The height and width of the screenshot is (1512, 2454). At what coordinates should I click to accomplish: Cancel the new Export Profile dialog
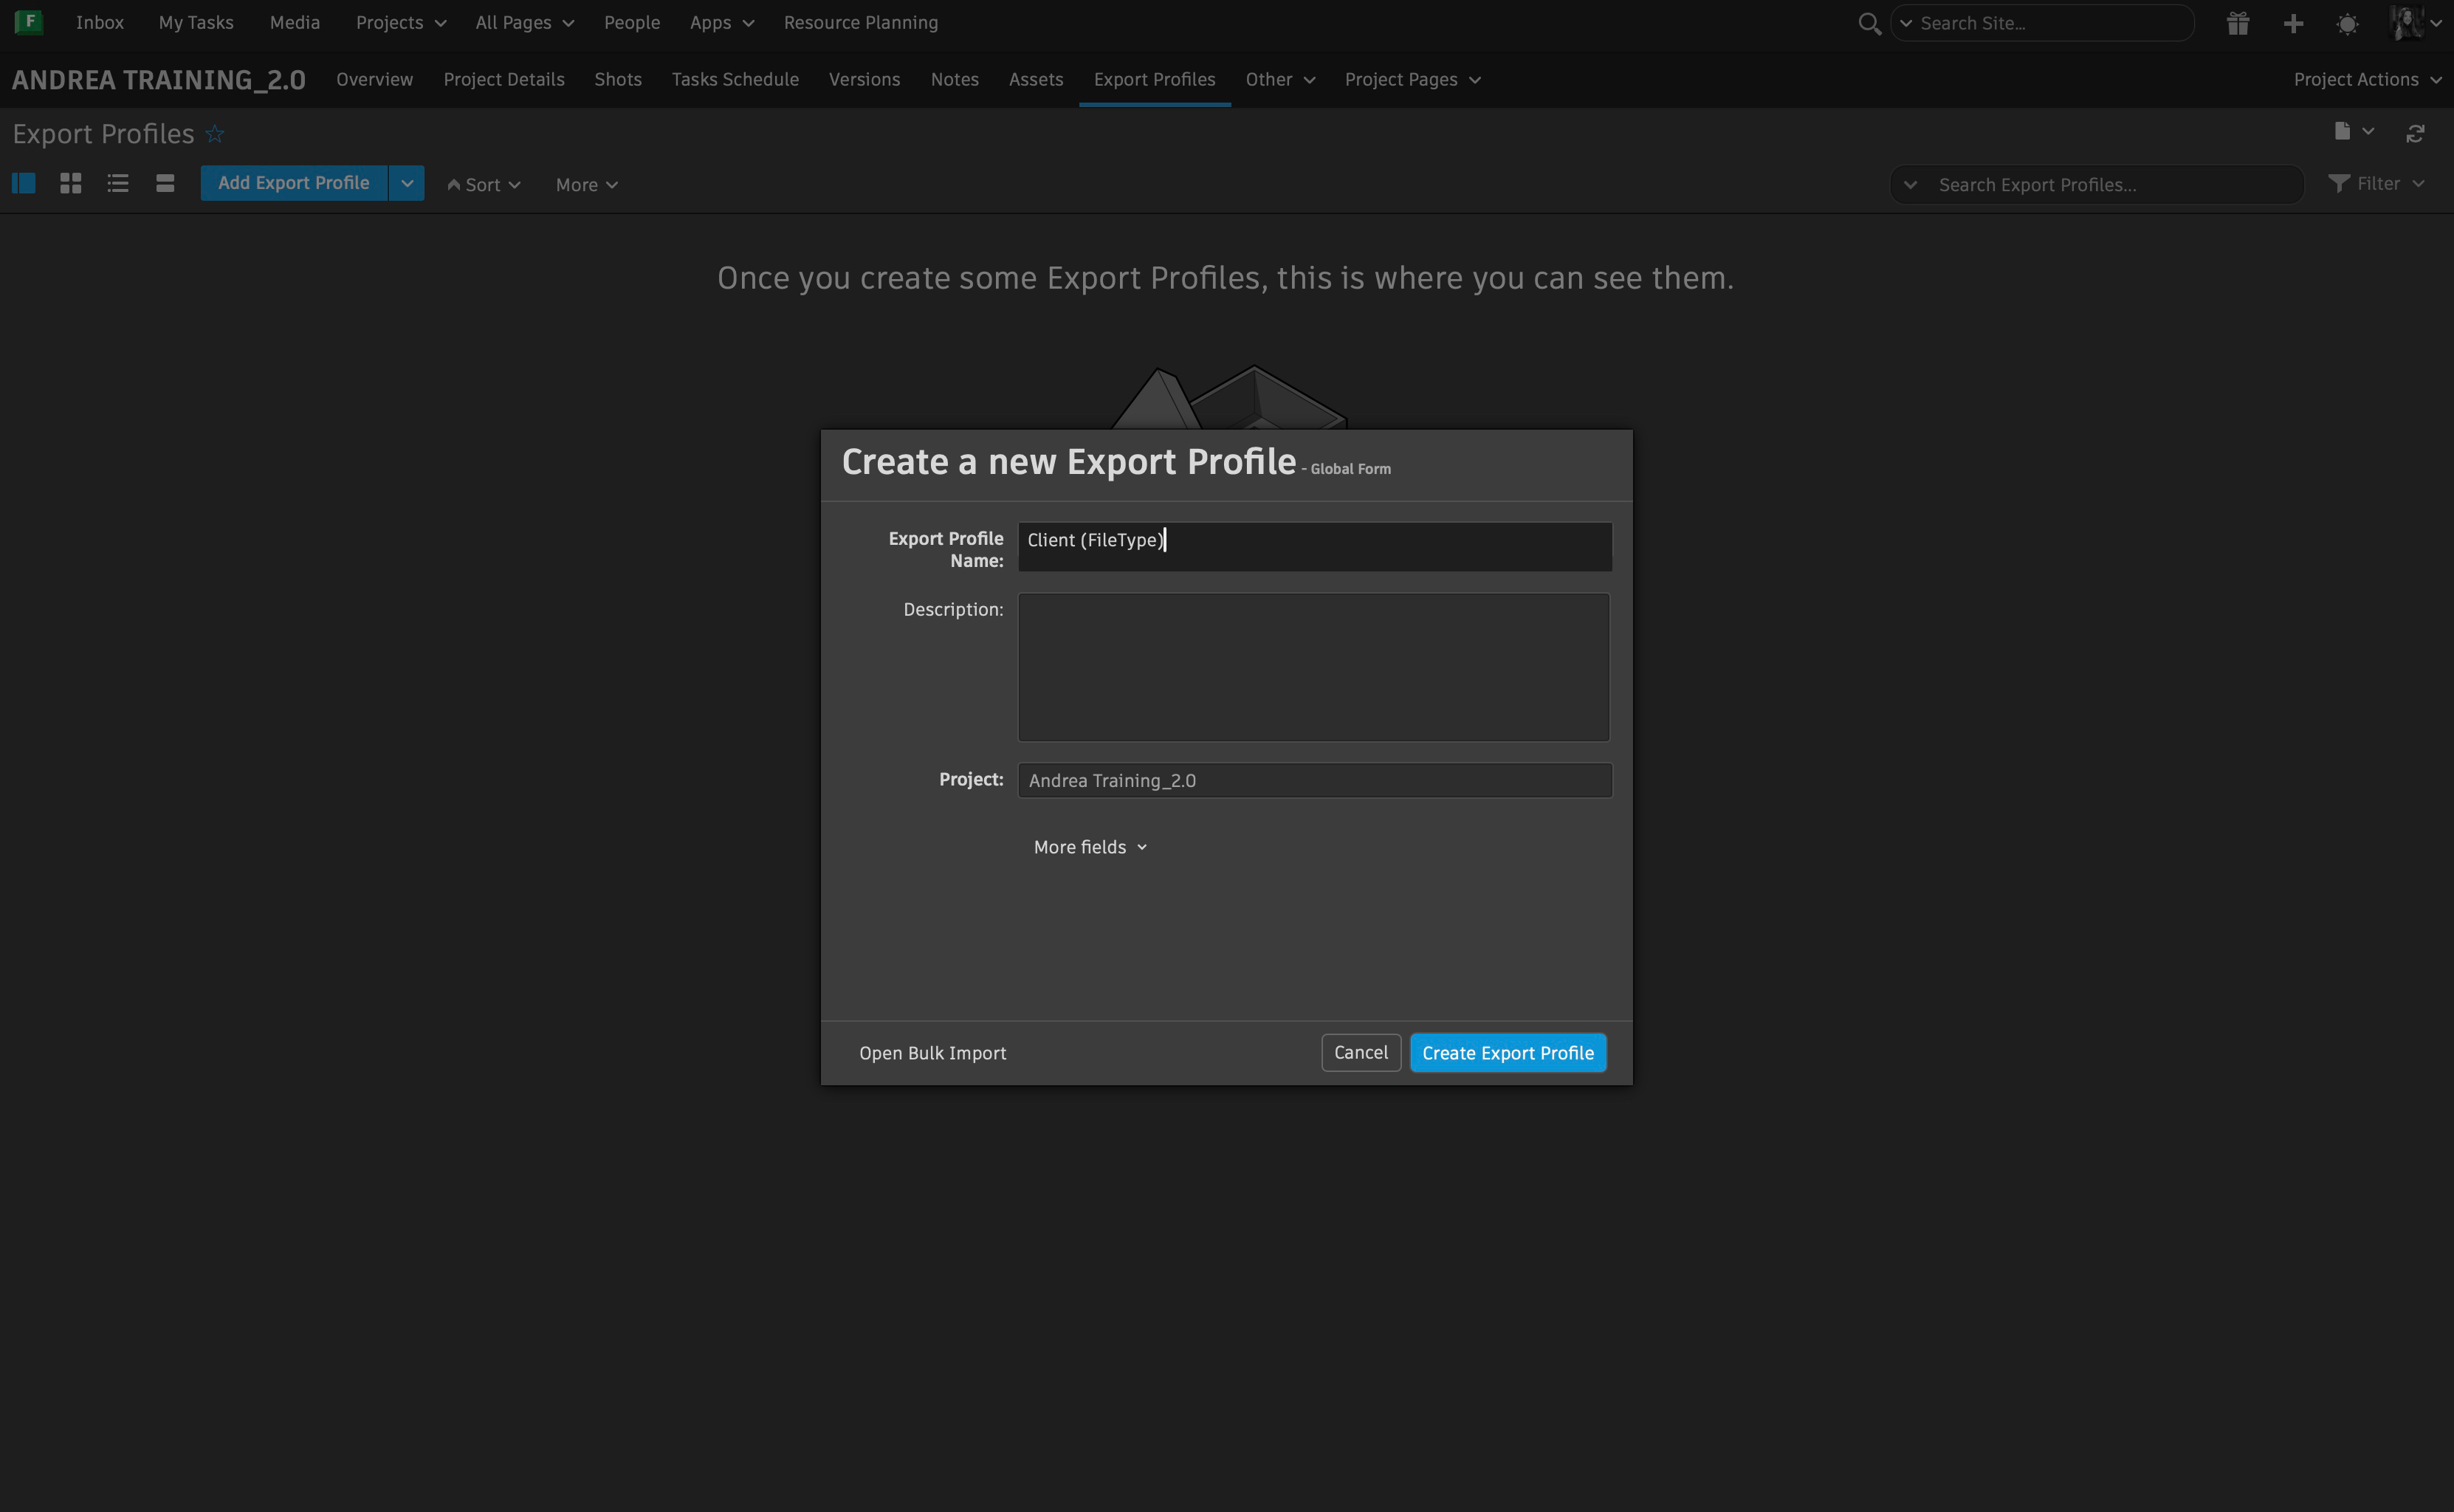(x=1360, y=1053)
